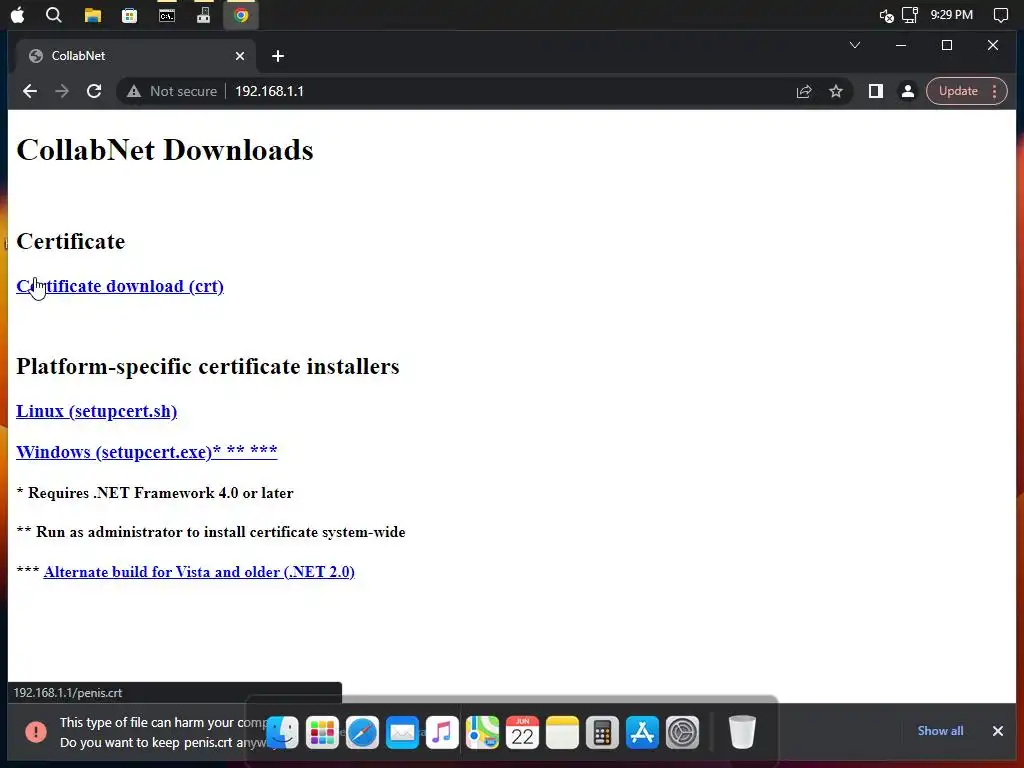The image size is (1024, 768).
Task: Click the CollabNet Downloads heading
Action: [x=165, y=150]
